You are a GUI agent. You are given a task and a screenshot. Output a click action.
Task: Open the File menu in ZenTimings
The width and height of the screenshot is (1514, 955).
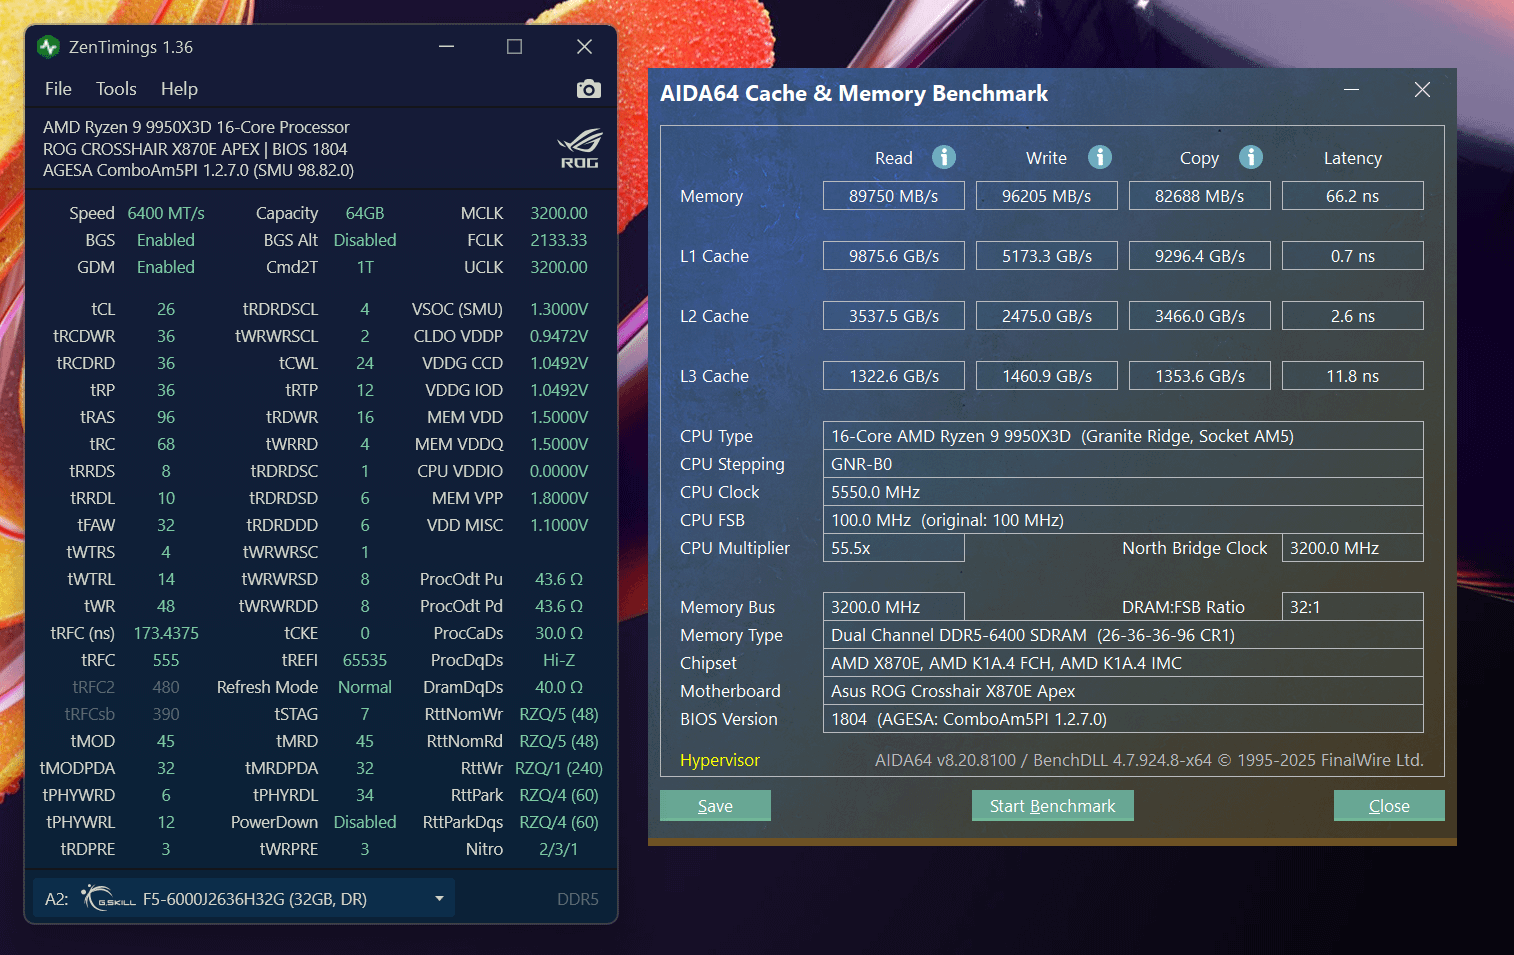(x=58, y=89)
